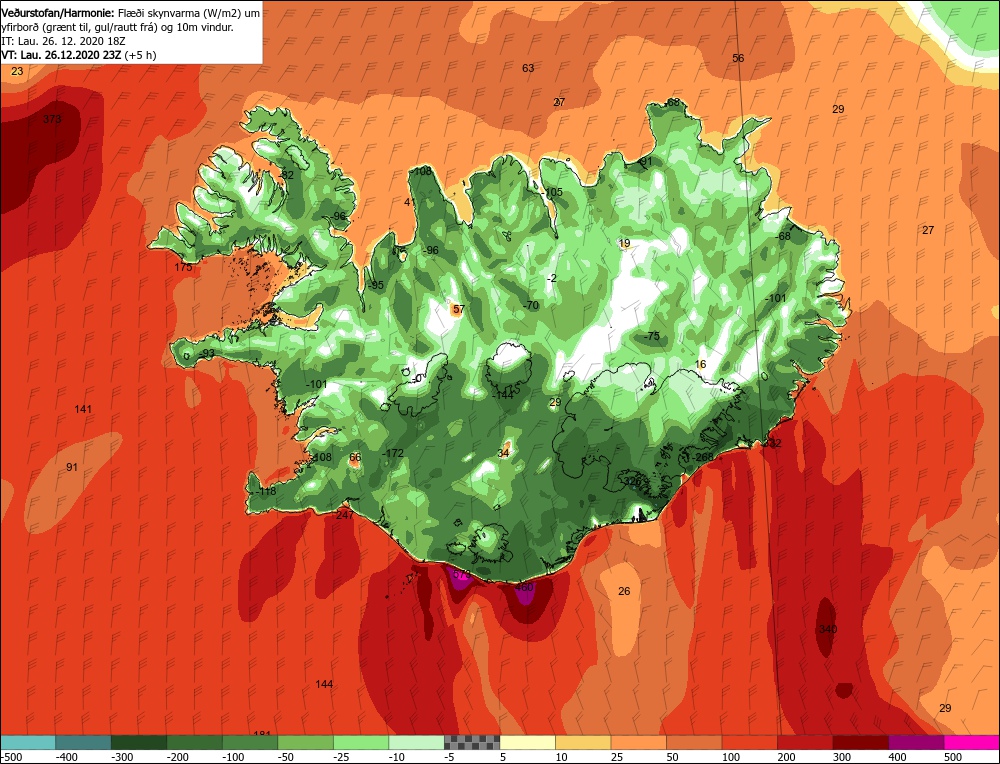Image resolution: width=1000 pixels, height=764 pixels.
Task: Click the value '26' off the south coast
Action: 624,591
